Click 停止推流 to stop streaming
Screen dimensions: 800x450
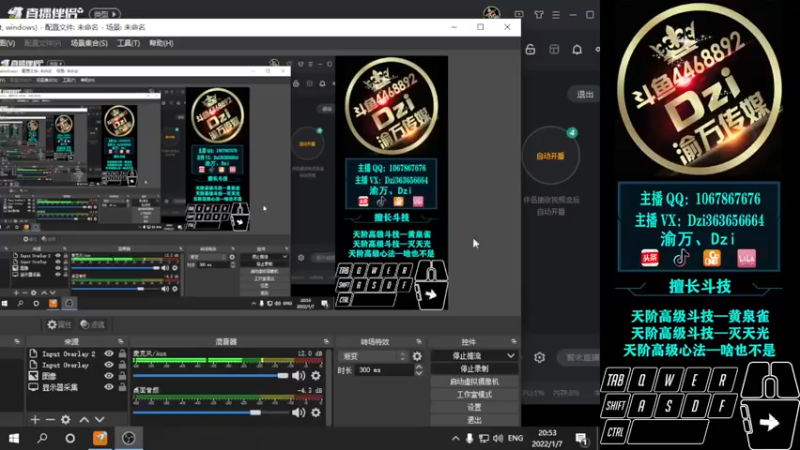coord(467,356)
